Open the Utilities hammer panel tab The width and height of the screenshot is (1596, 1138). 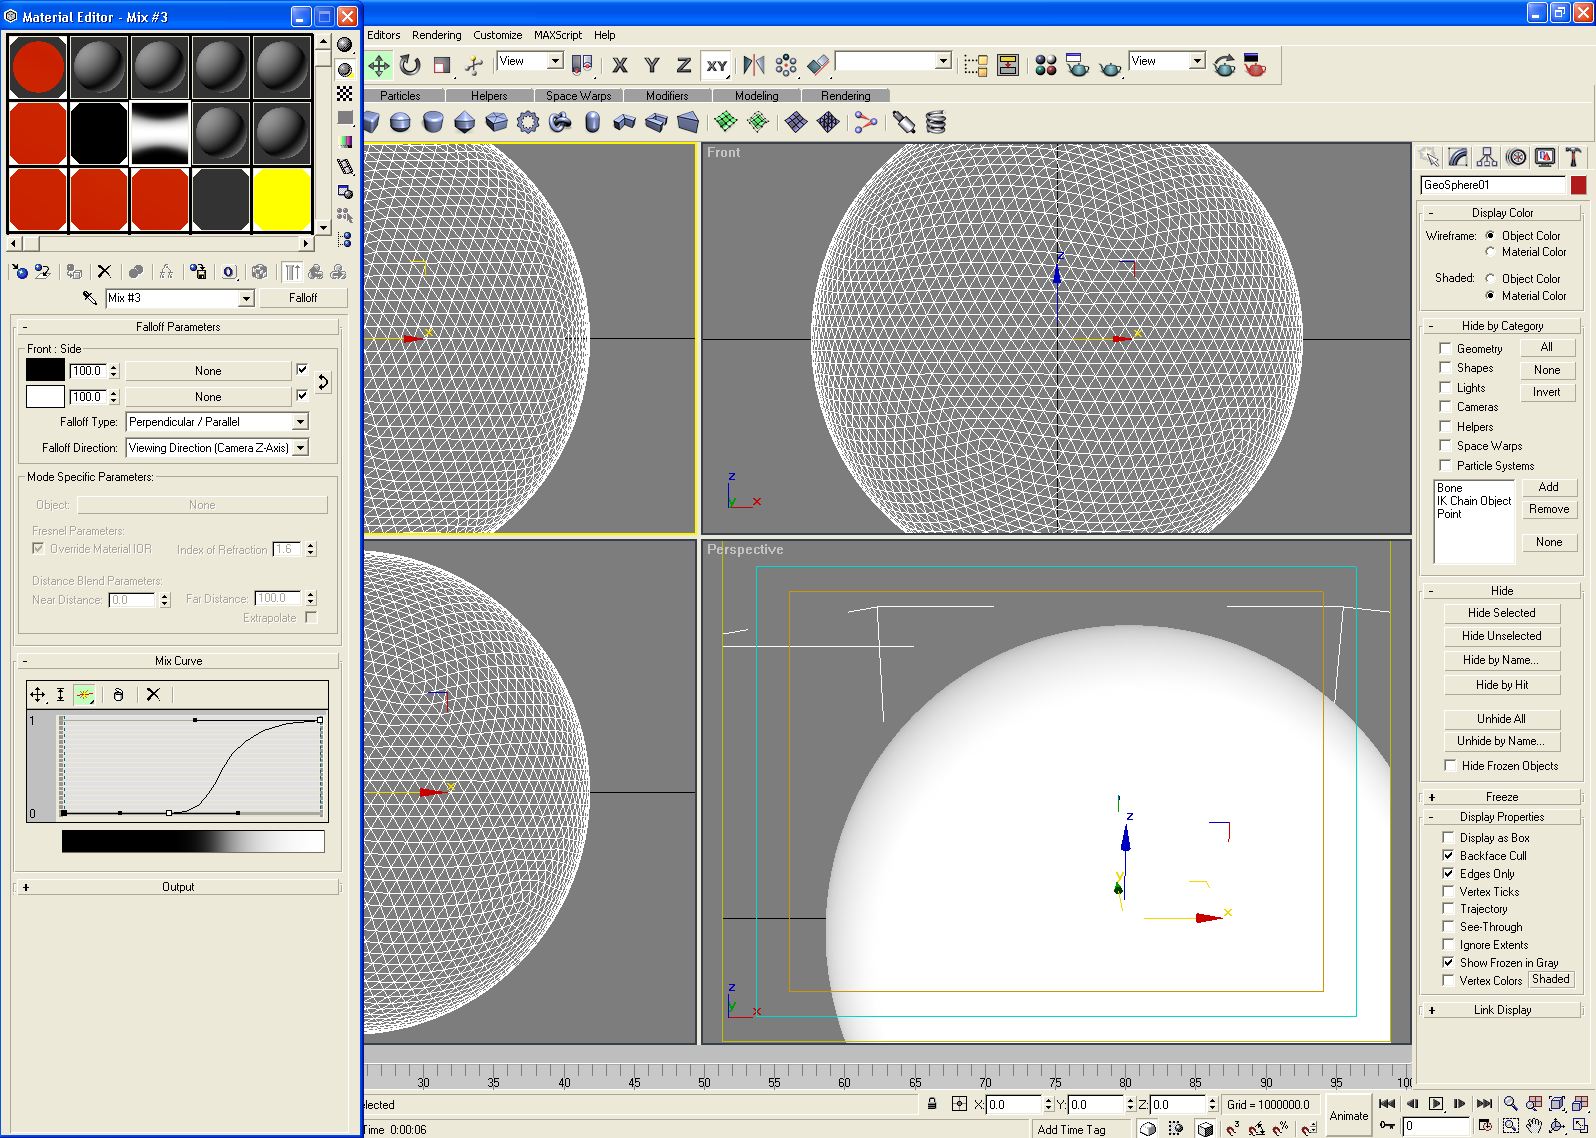tap(1574, 157)
